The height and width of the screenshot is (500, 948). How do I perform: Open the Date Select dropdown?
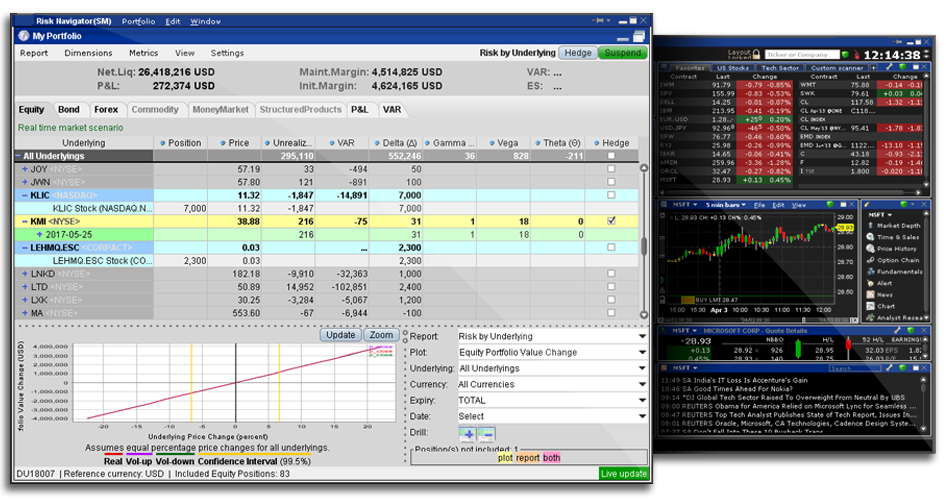(x=552, y=416)
